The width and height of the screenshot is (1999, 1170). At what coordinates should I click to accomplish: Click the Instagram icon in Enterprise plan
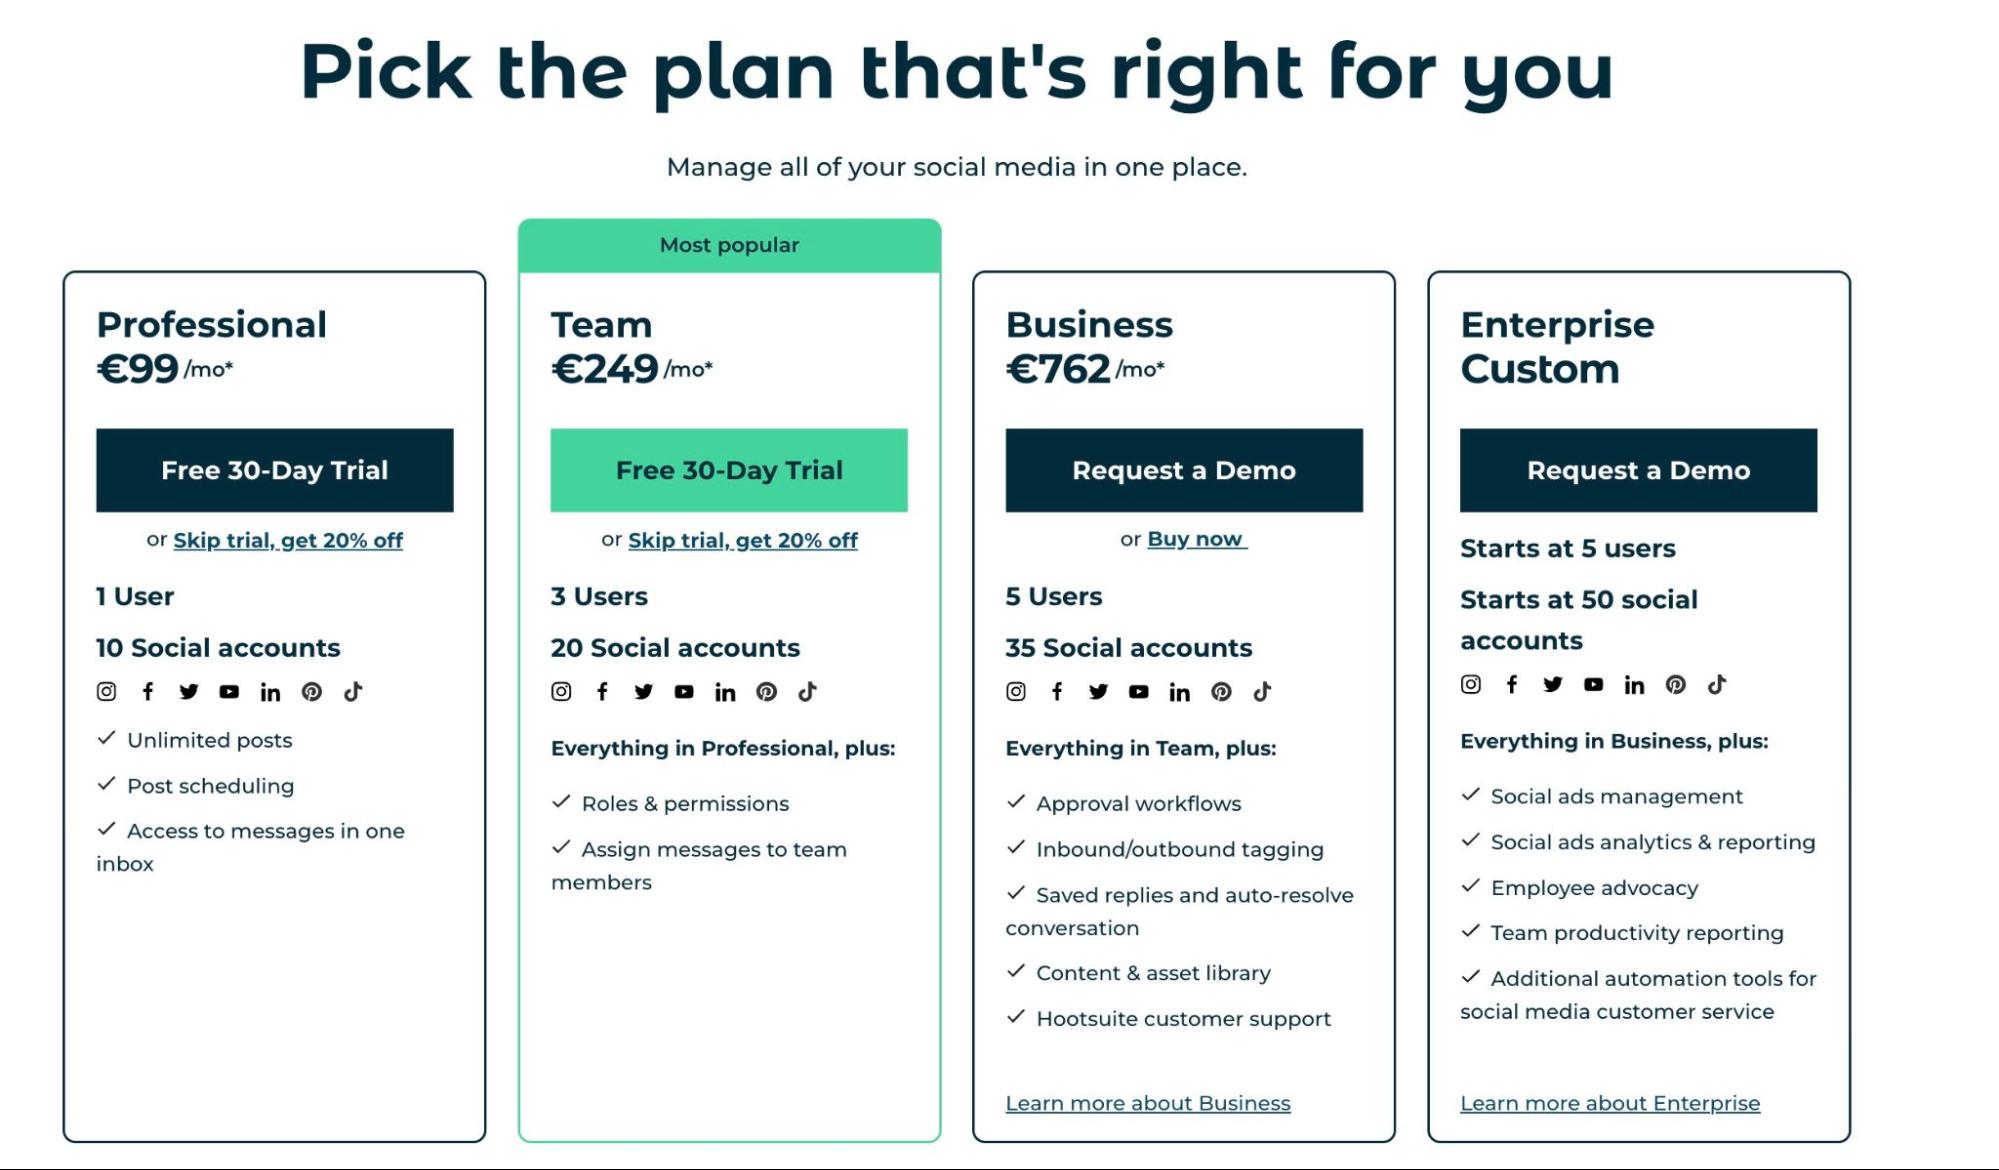[x=1471, y=685]
